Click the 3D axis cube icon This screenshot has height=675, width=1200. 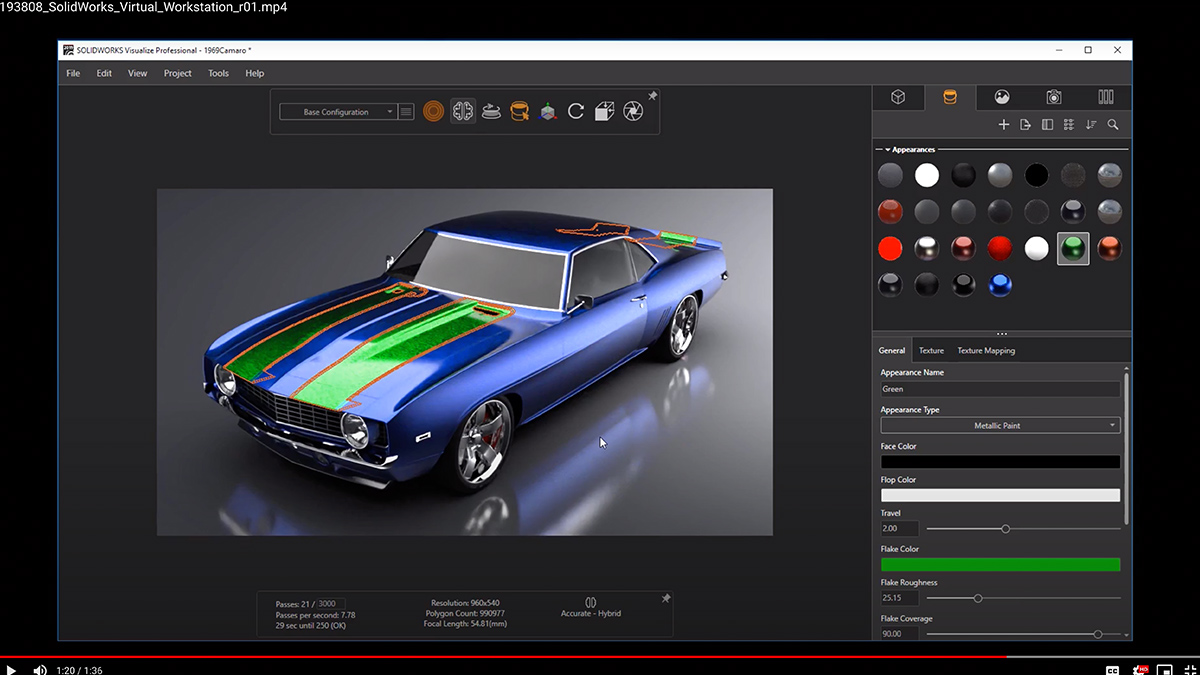click(547, 112)
